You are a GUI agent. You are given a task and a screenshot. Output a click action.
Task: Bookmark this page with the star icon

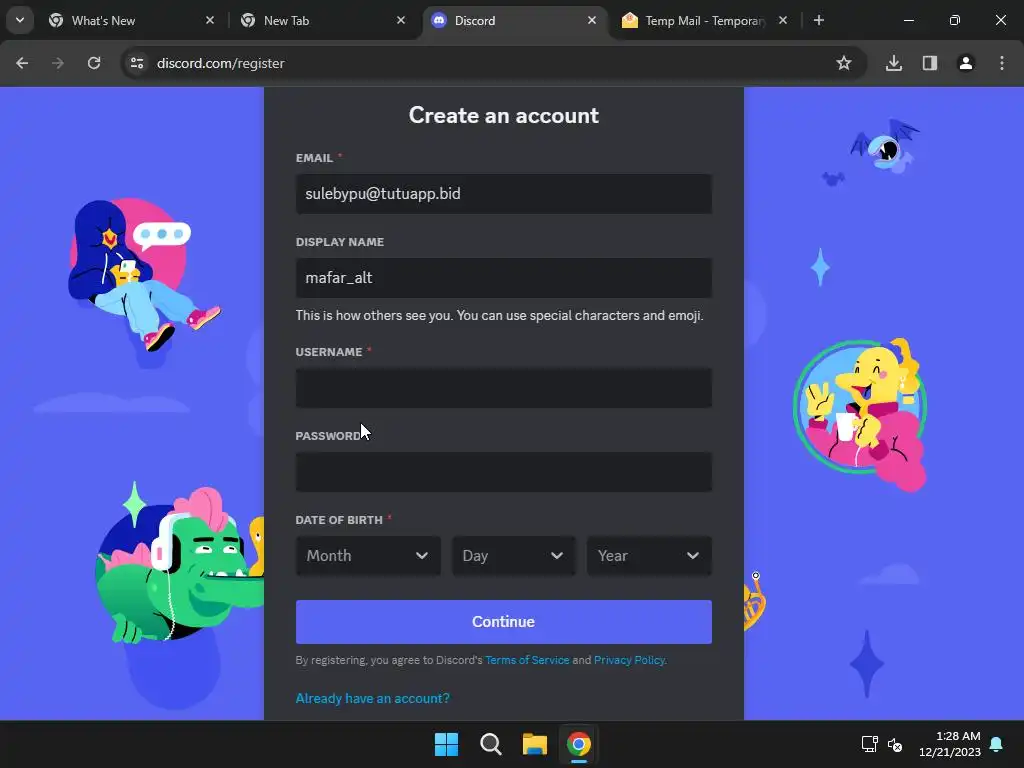point(844,63)
